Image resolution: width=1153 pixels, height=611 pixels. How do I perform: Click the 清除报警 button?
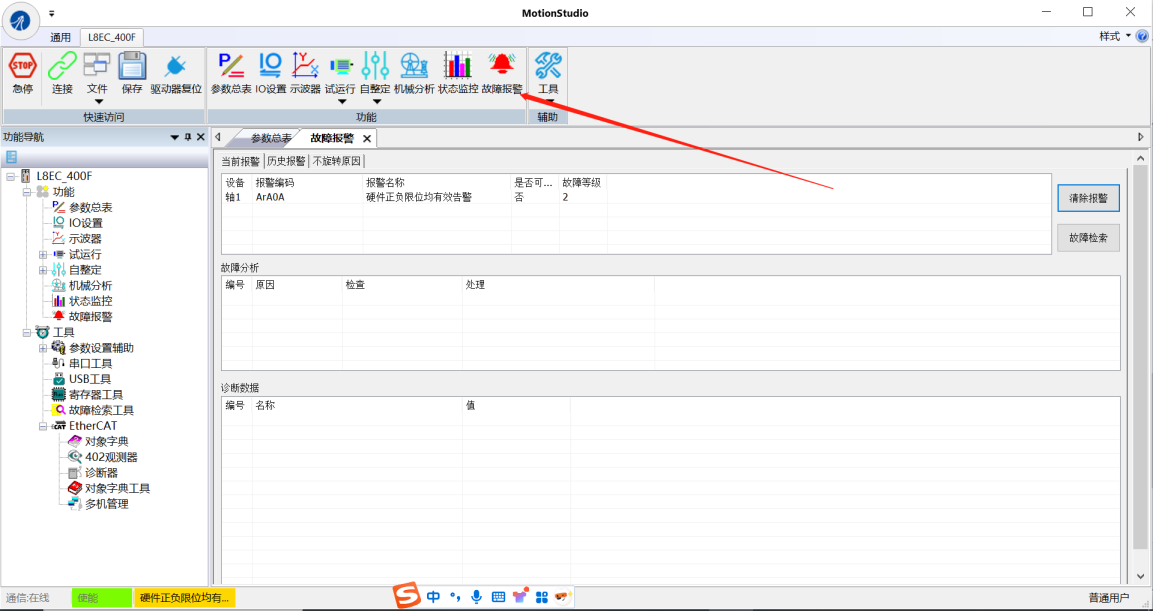pyautogui.click(x=1088, y=198)
